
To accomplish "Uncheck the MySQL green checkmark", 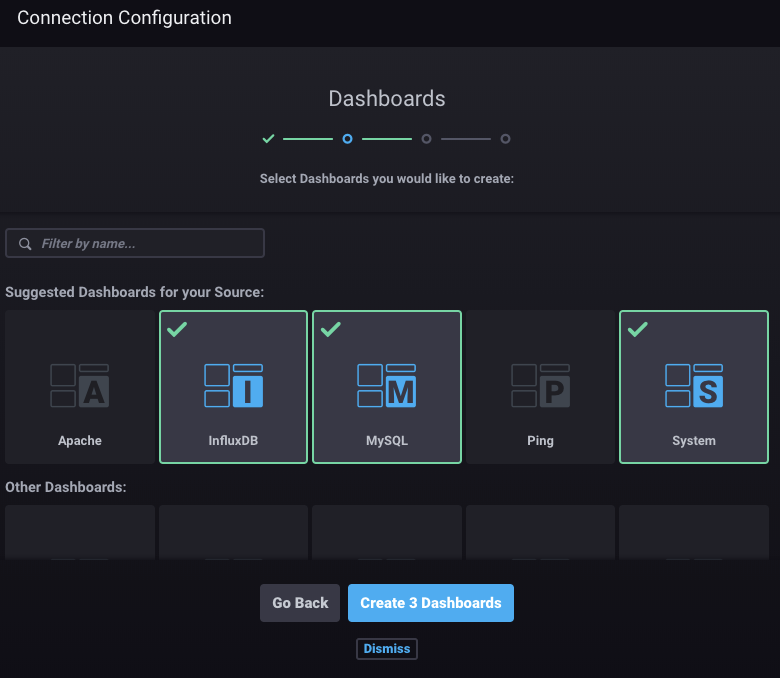I will pyautogui.click(x=331, y=329).
